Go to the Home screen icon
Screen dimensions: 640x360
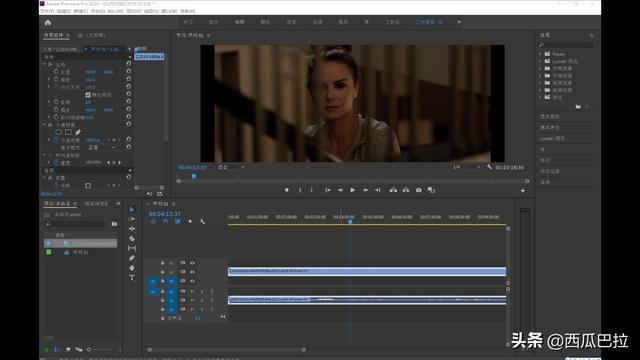pyautogui.click(x=48, y=22)
